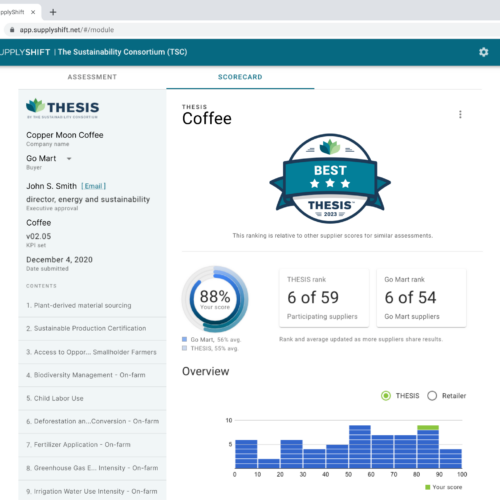
Task: Click the SUPPLYSHIFT logo in header
Action: 25,52
